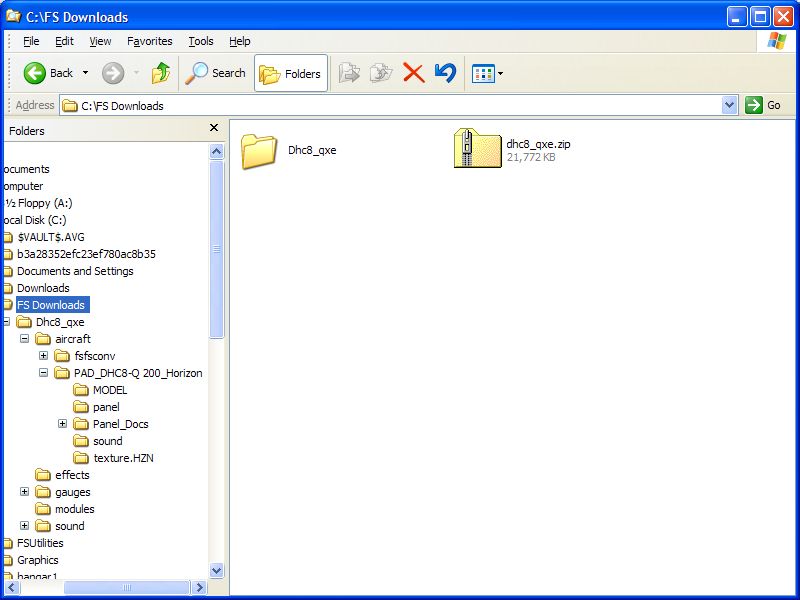Click inside the Address path field
This screenshot has height=600, width=800.
pos(400,105)
